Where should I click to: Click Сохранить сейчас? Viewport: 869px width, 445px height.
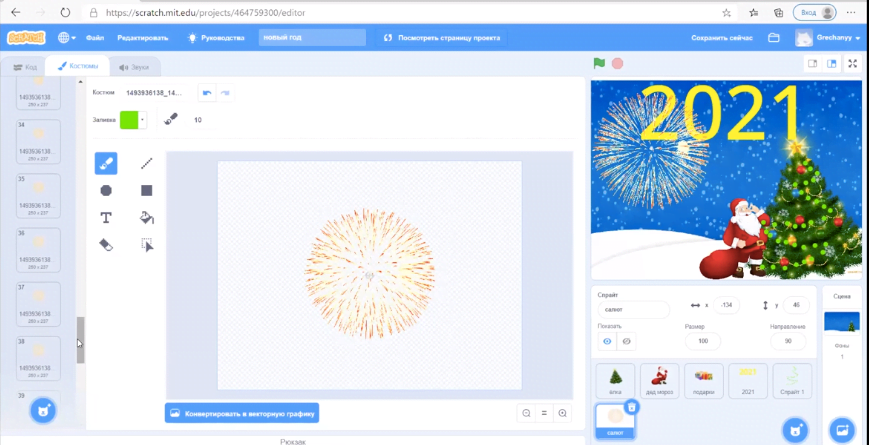[x=722, y=38]
